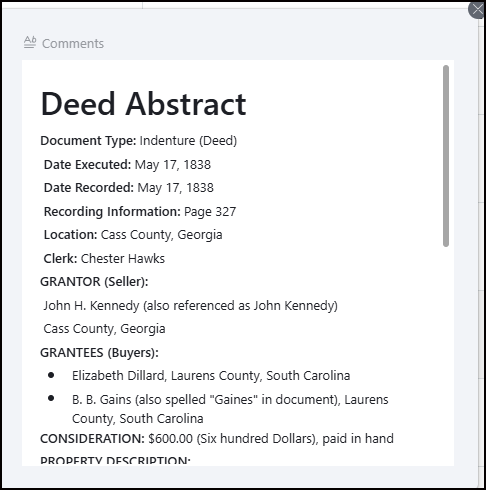Click the Comments field type icon
Screen dimensions: 486x490
(x=30, y=43)
